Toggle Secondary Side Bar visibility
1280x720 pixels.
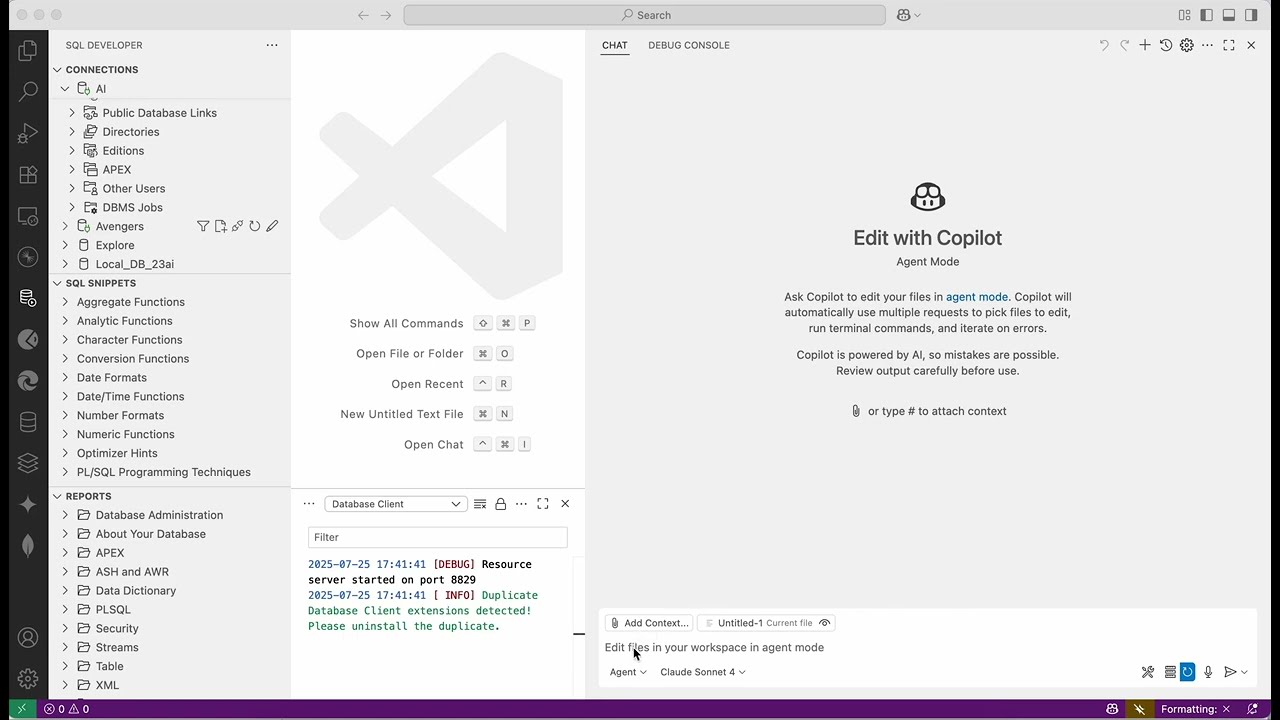coord(1251,15)
